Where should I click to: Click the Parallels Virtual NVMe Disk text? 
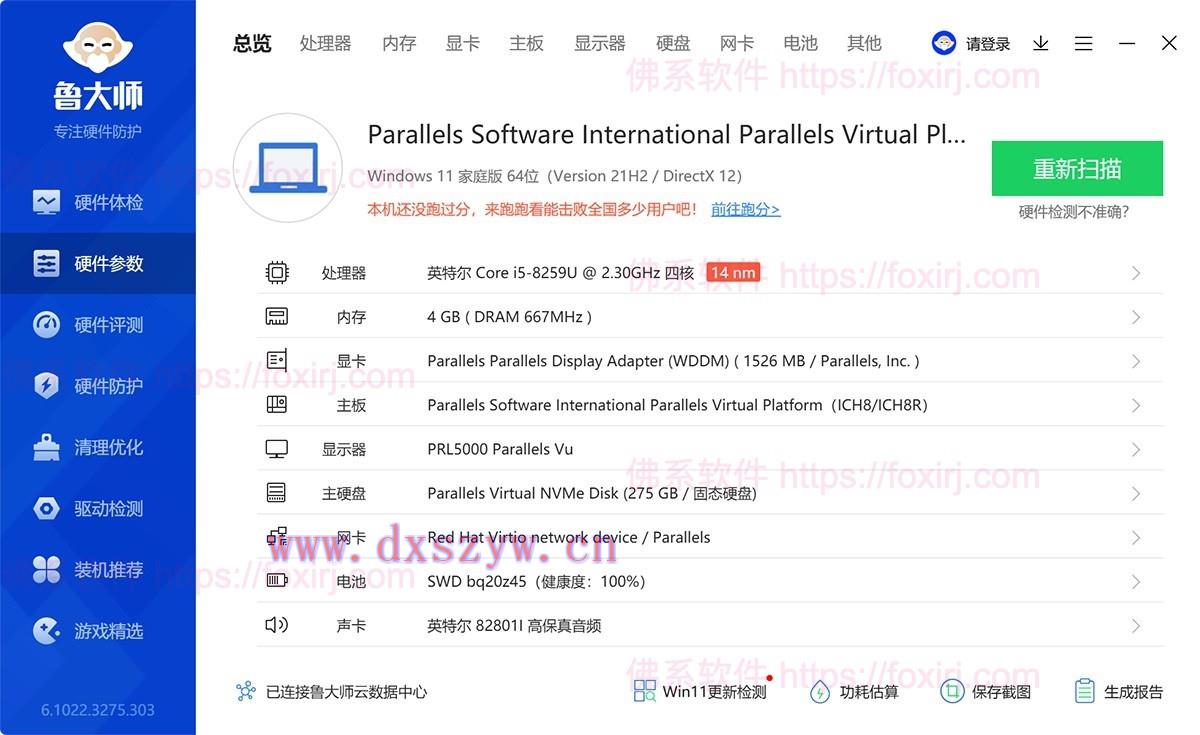click(x=592, y=493)
